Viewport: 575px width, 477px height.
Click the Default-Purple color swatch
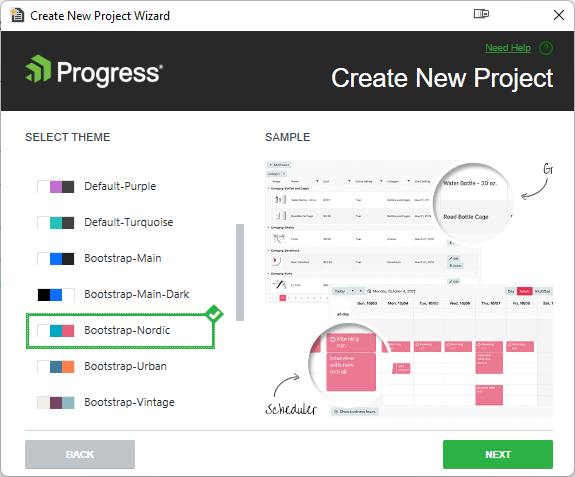(56, 187)
